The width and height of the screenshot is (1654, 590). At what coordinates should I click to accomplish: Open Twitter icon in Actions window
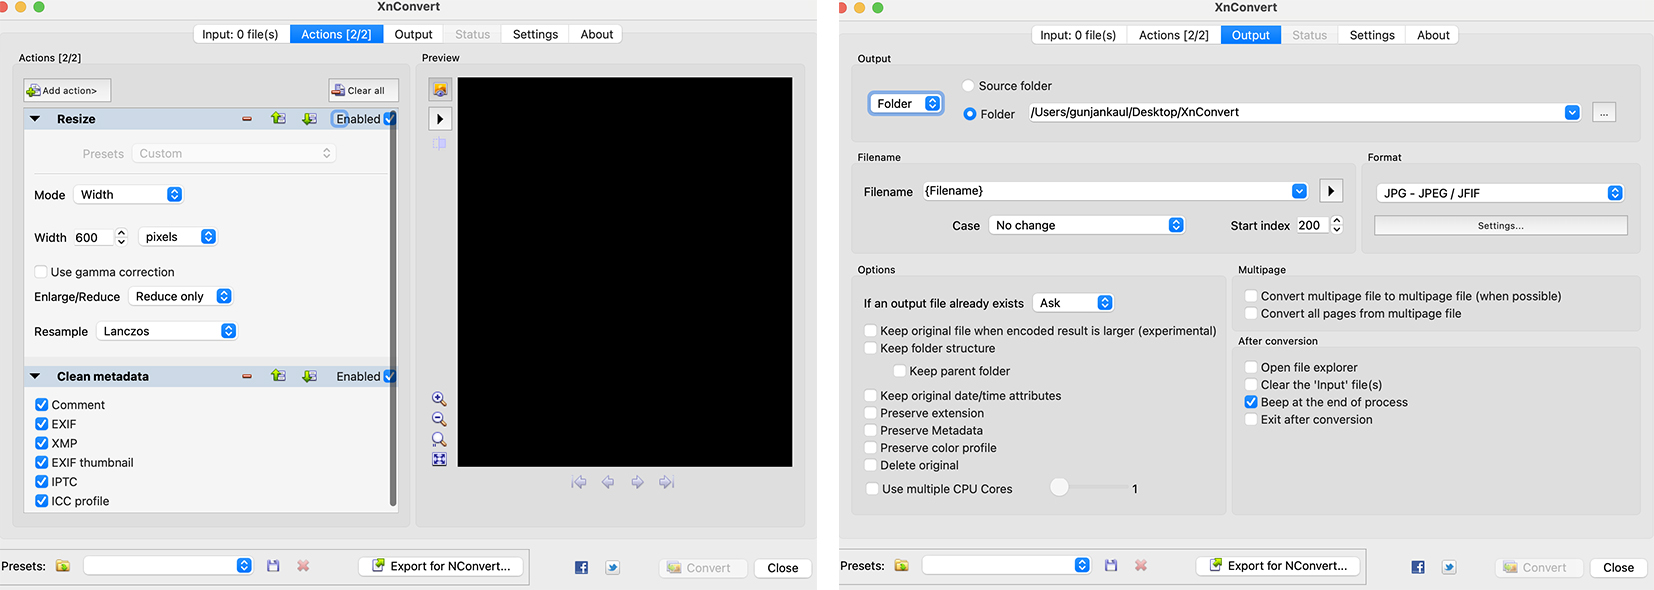coord(613,568)
